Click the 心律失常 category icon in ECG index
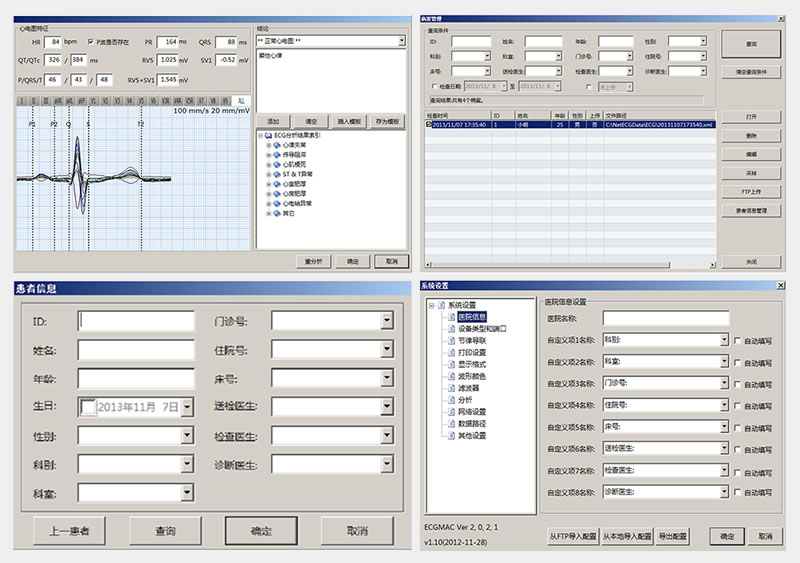The image size is (800, 563). tap(278, 147)
